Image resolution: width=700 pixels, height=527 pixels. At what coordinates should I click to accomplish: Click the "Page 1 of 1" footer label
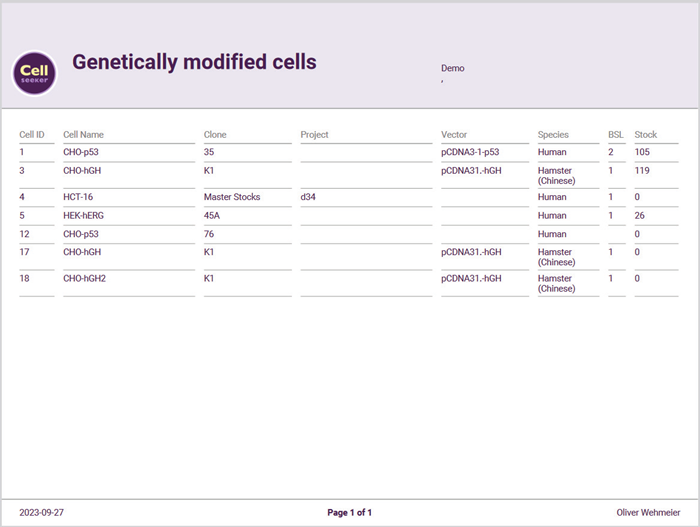click(350, 512)
